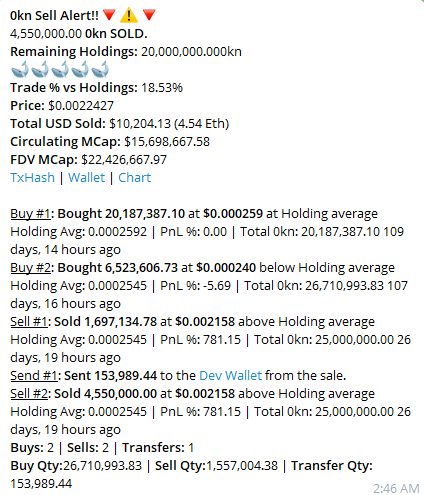Image resolution: width=424 pixels, height=495 pixels.
Task: Click the underlined Buy #1 label
Action: [x=30, y=214]
